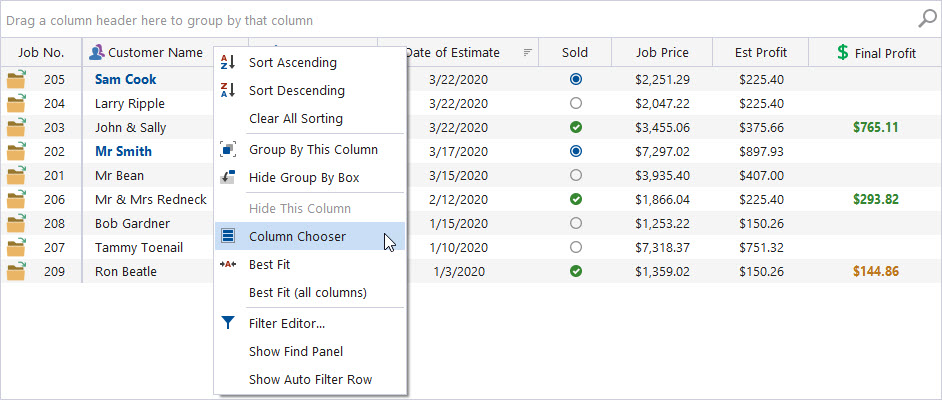Screen dimensions: 942x400
Task: Click the $293.82 final profit value
Action: point(875,199)
